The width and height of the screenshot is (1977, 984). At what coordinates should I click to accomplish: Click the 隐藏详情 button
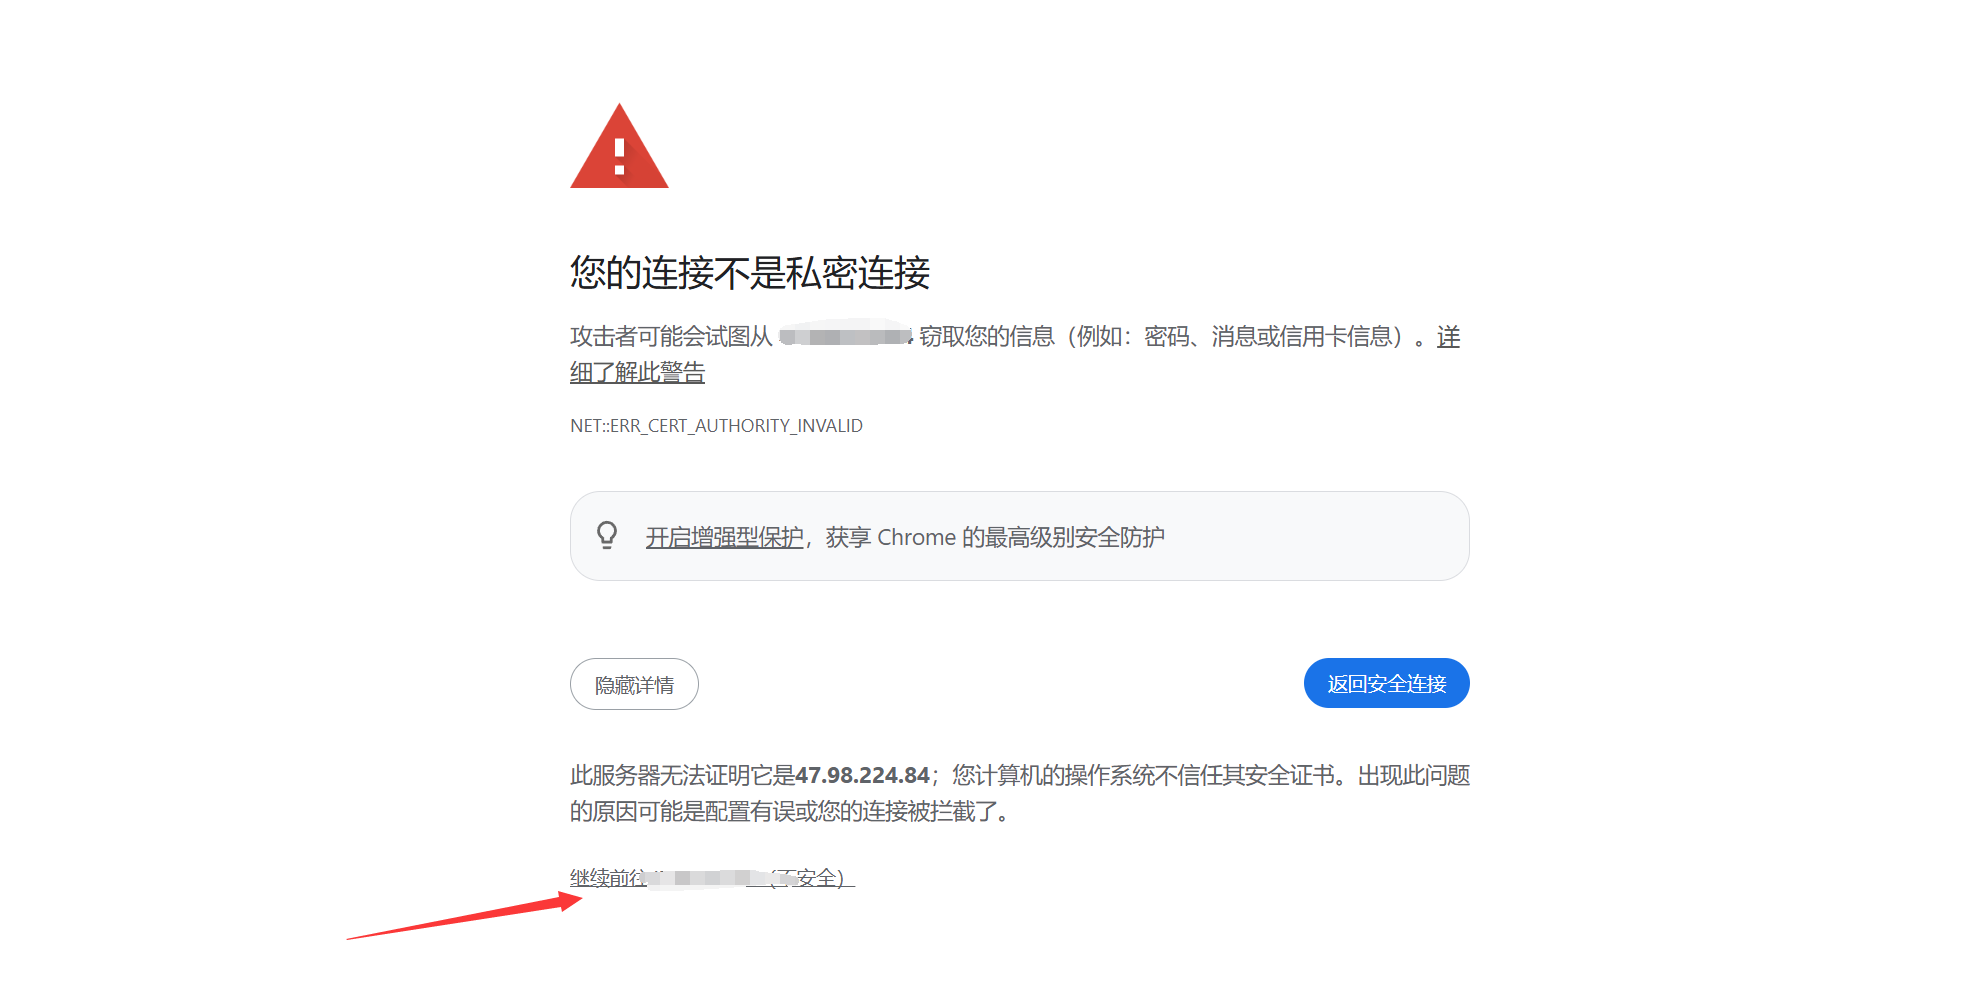tap(634, 684)
